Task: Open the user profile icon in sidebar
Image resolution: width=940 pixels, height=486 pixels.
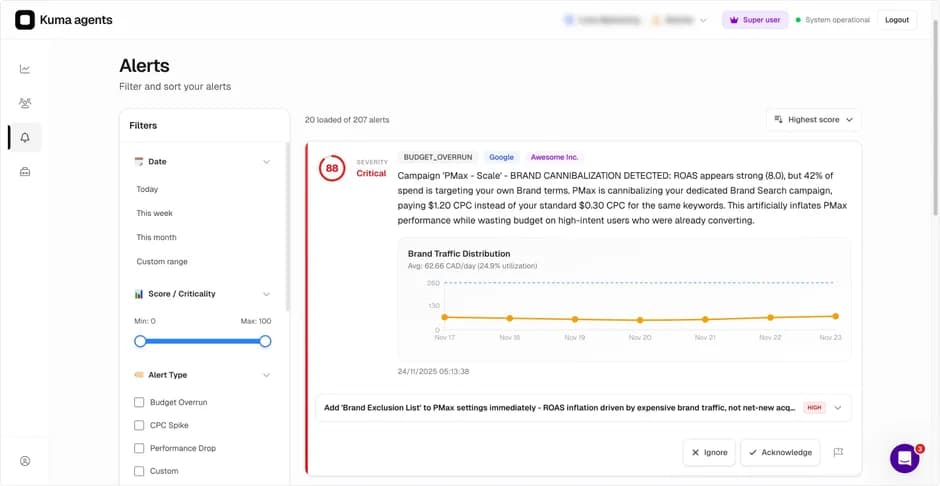Action: coord(25,461)
